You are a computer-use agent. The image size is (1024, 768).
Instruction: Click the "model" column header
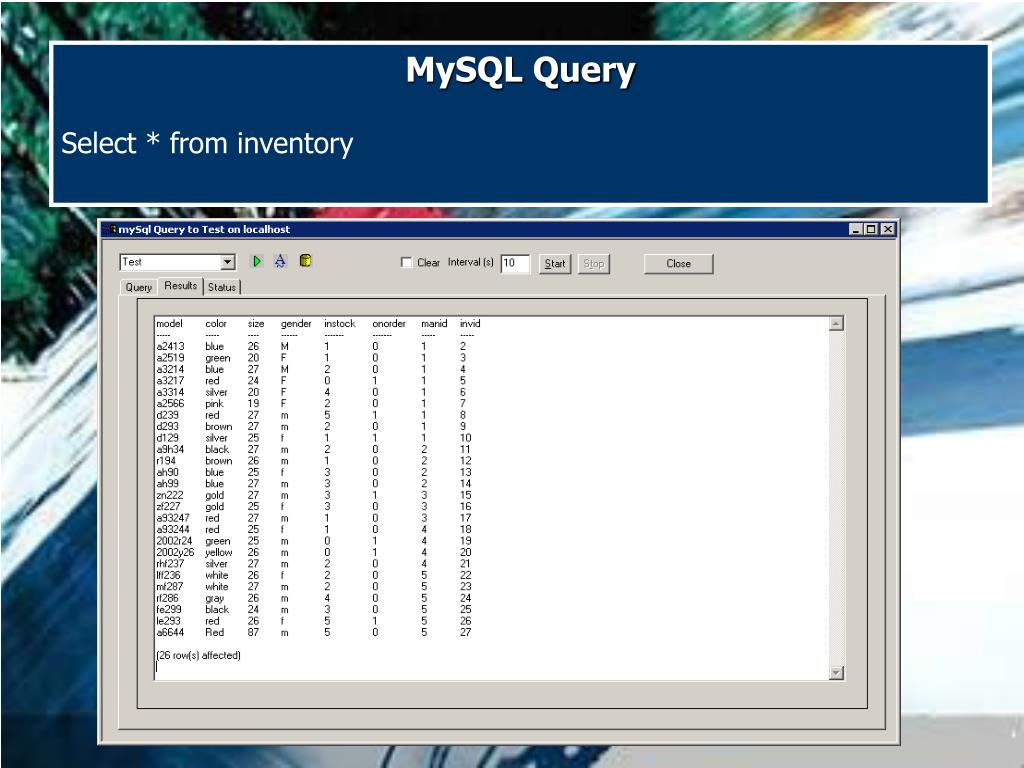pyautogui.click(x=169, y=324)
